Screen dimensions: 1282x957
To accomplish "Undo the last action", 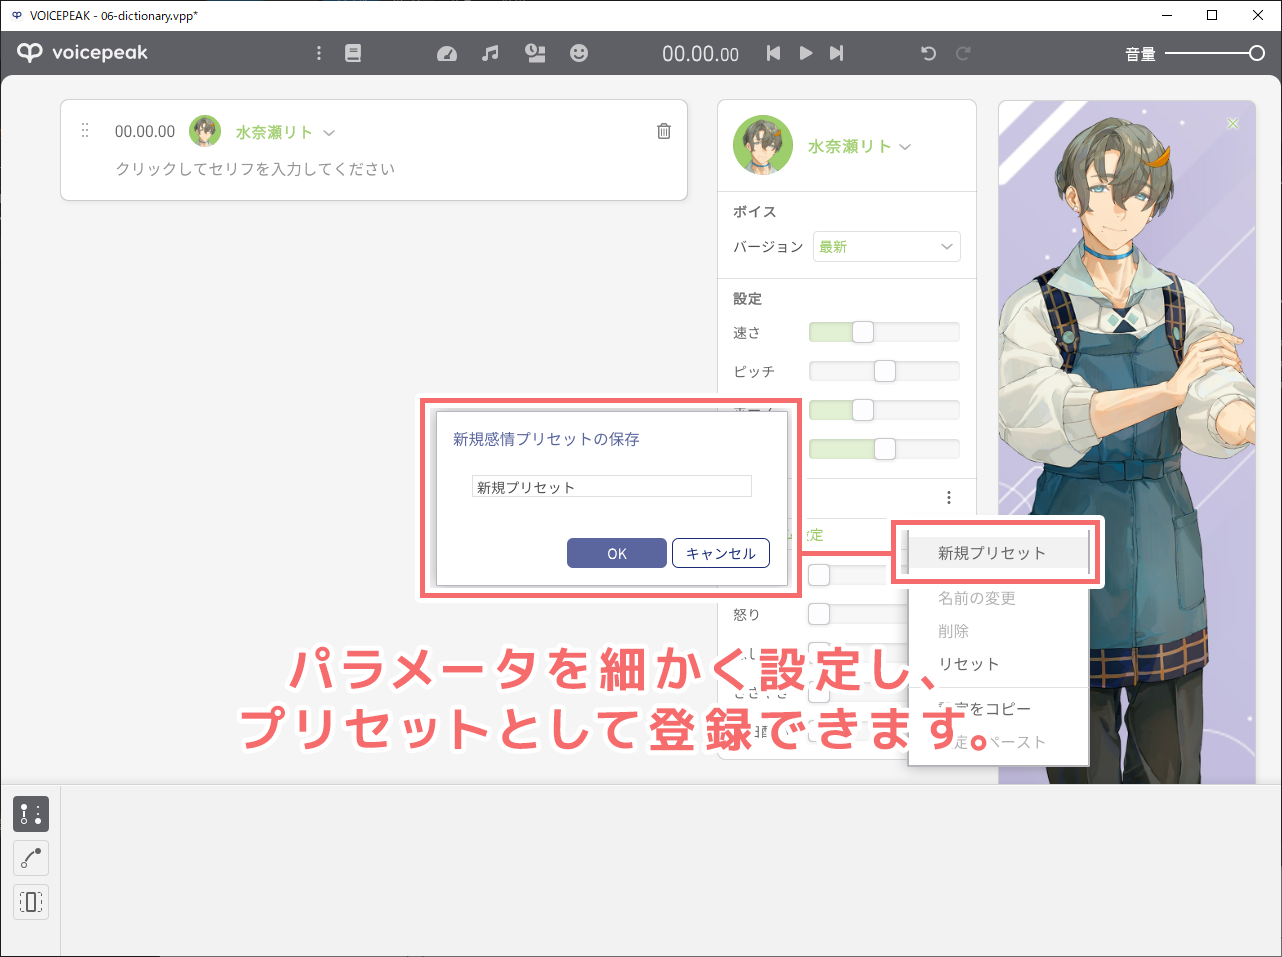I will tap(928, 53).
